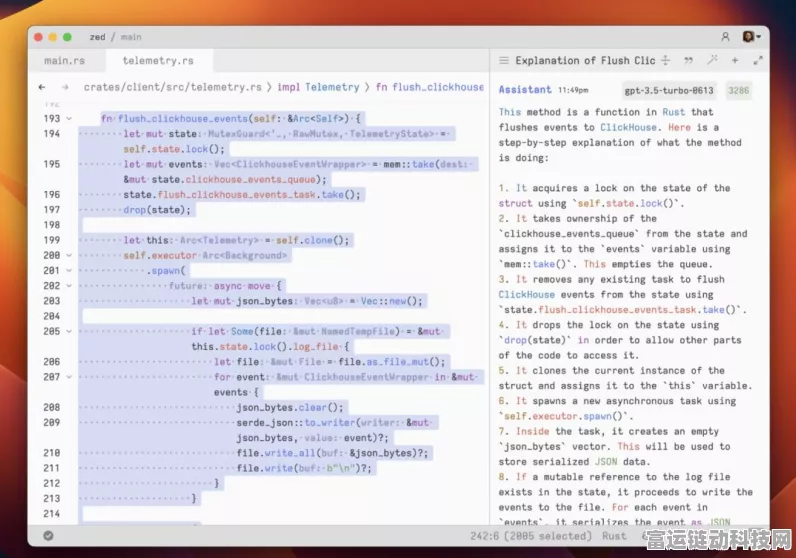
Task: Click the 'main' branch name in title bar
Action: 131,37
